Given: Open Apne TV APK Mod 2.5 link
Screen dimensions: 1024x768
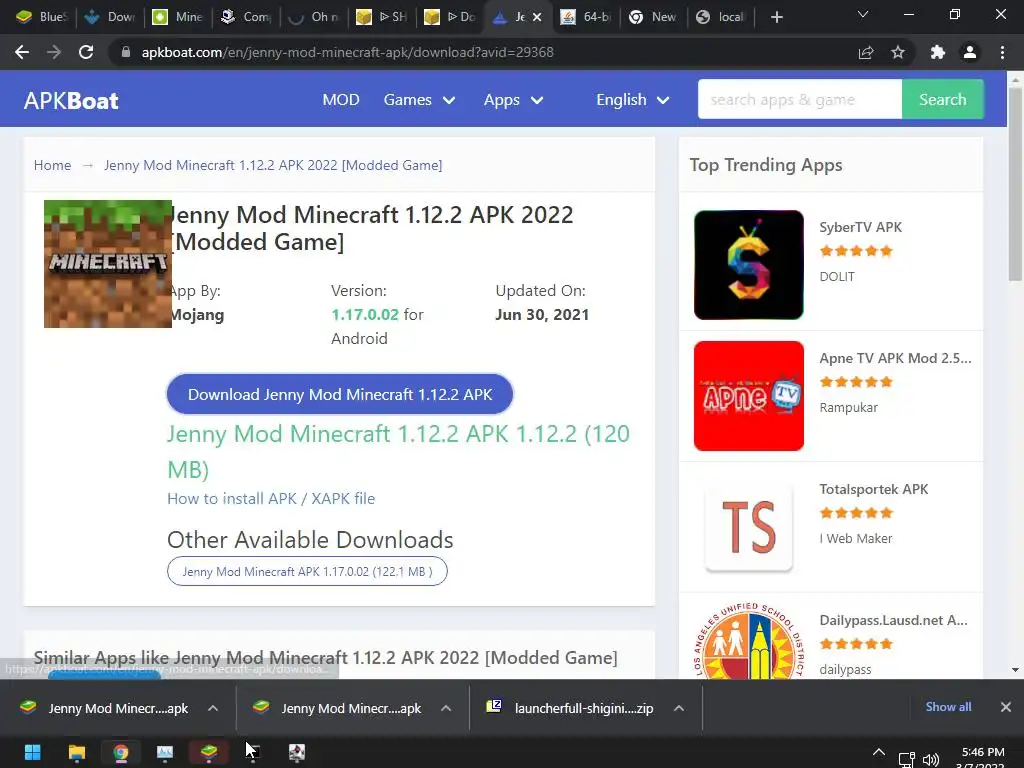Looking at the screenshot, I should point(895,358).
